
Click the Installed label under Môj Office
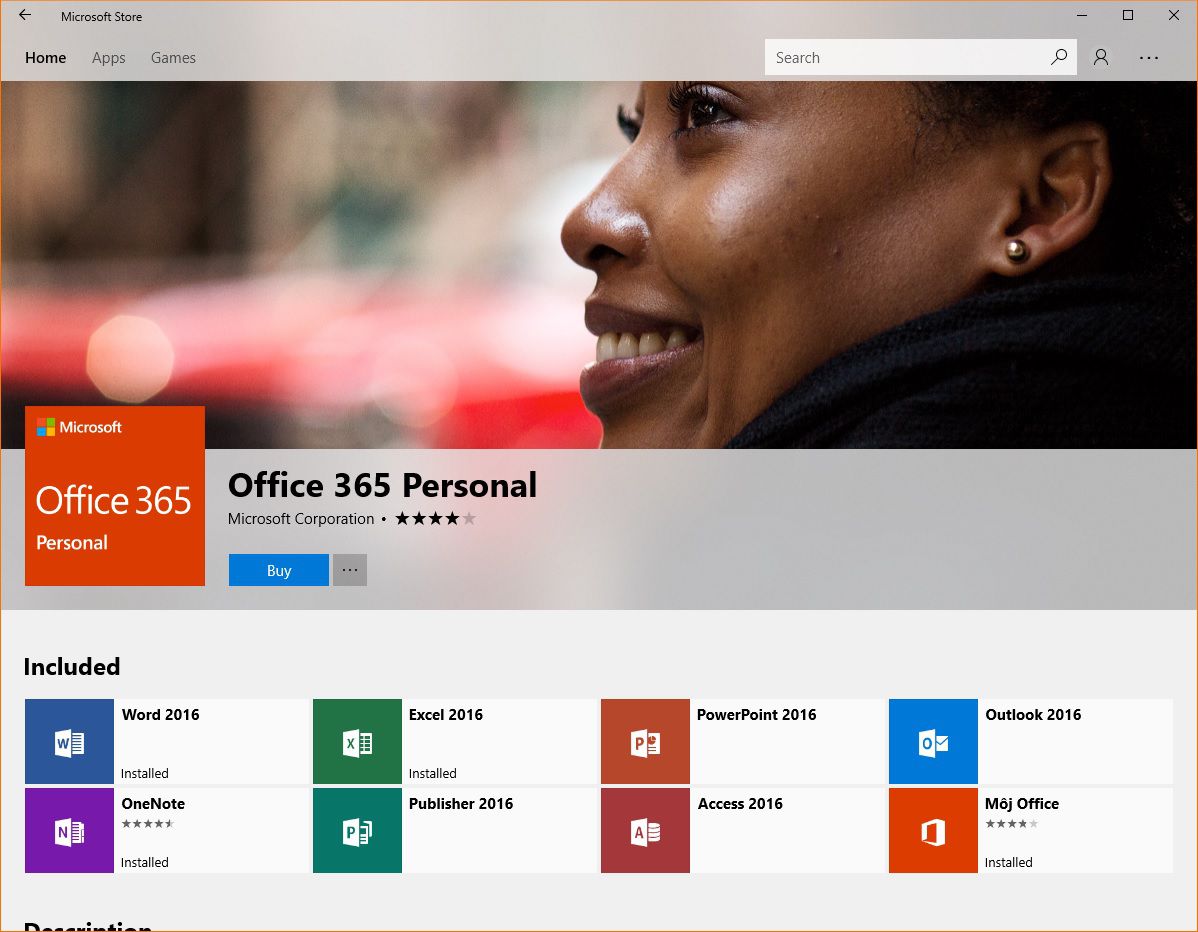click(x=1009, y=862)
